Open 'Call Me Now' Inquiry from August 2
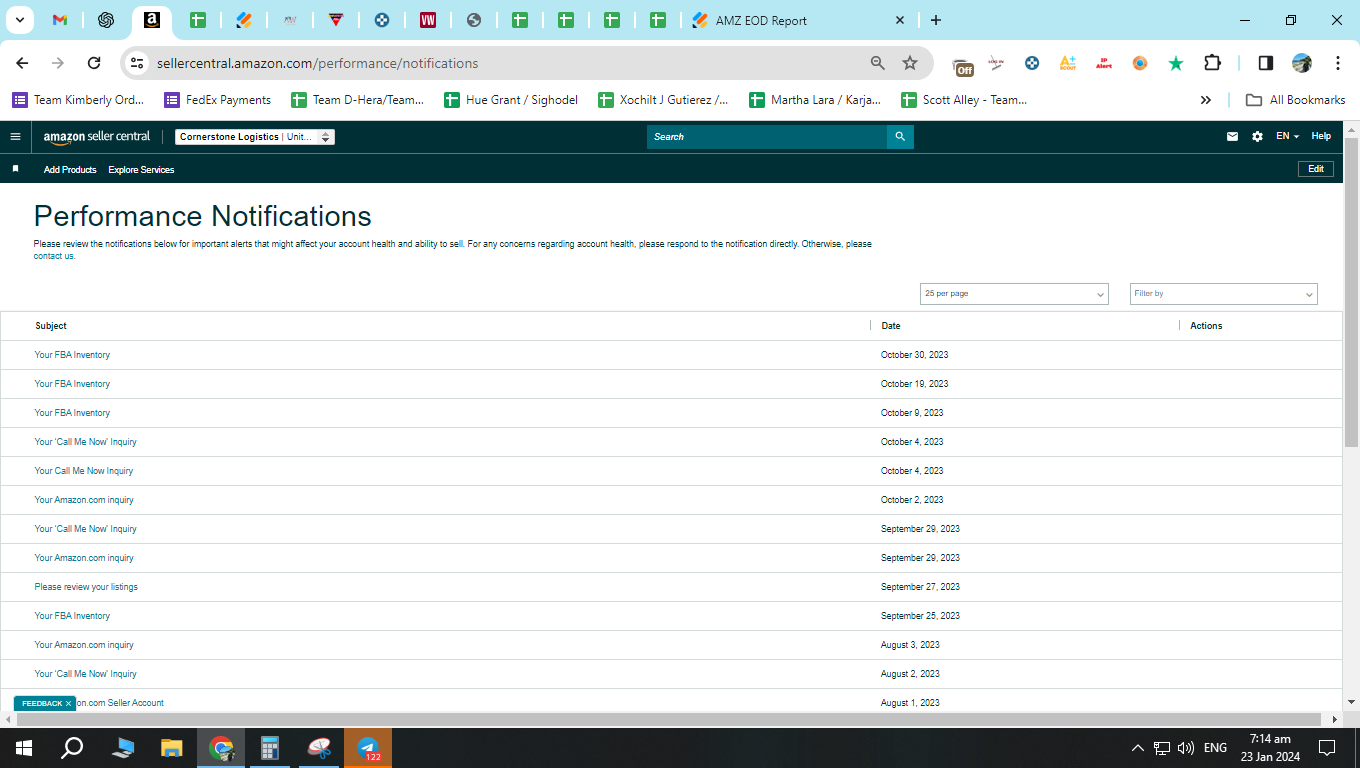Screen dimensions: 1360x768 click(85, 674)
